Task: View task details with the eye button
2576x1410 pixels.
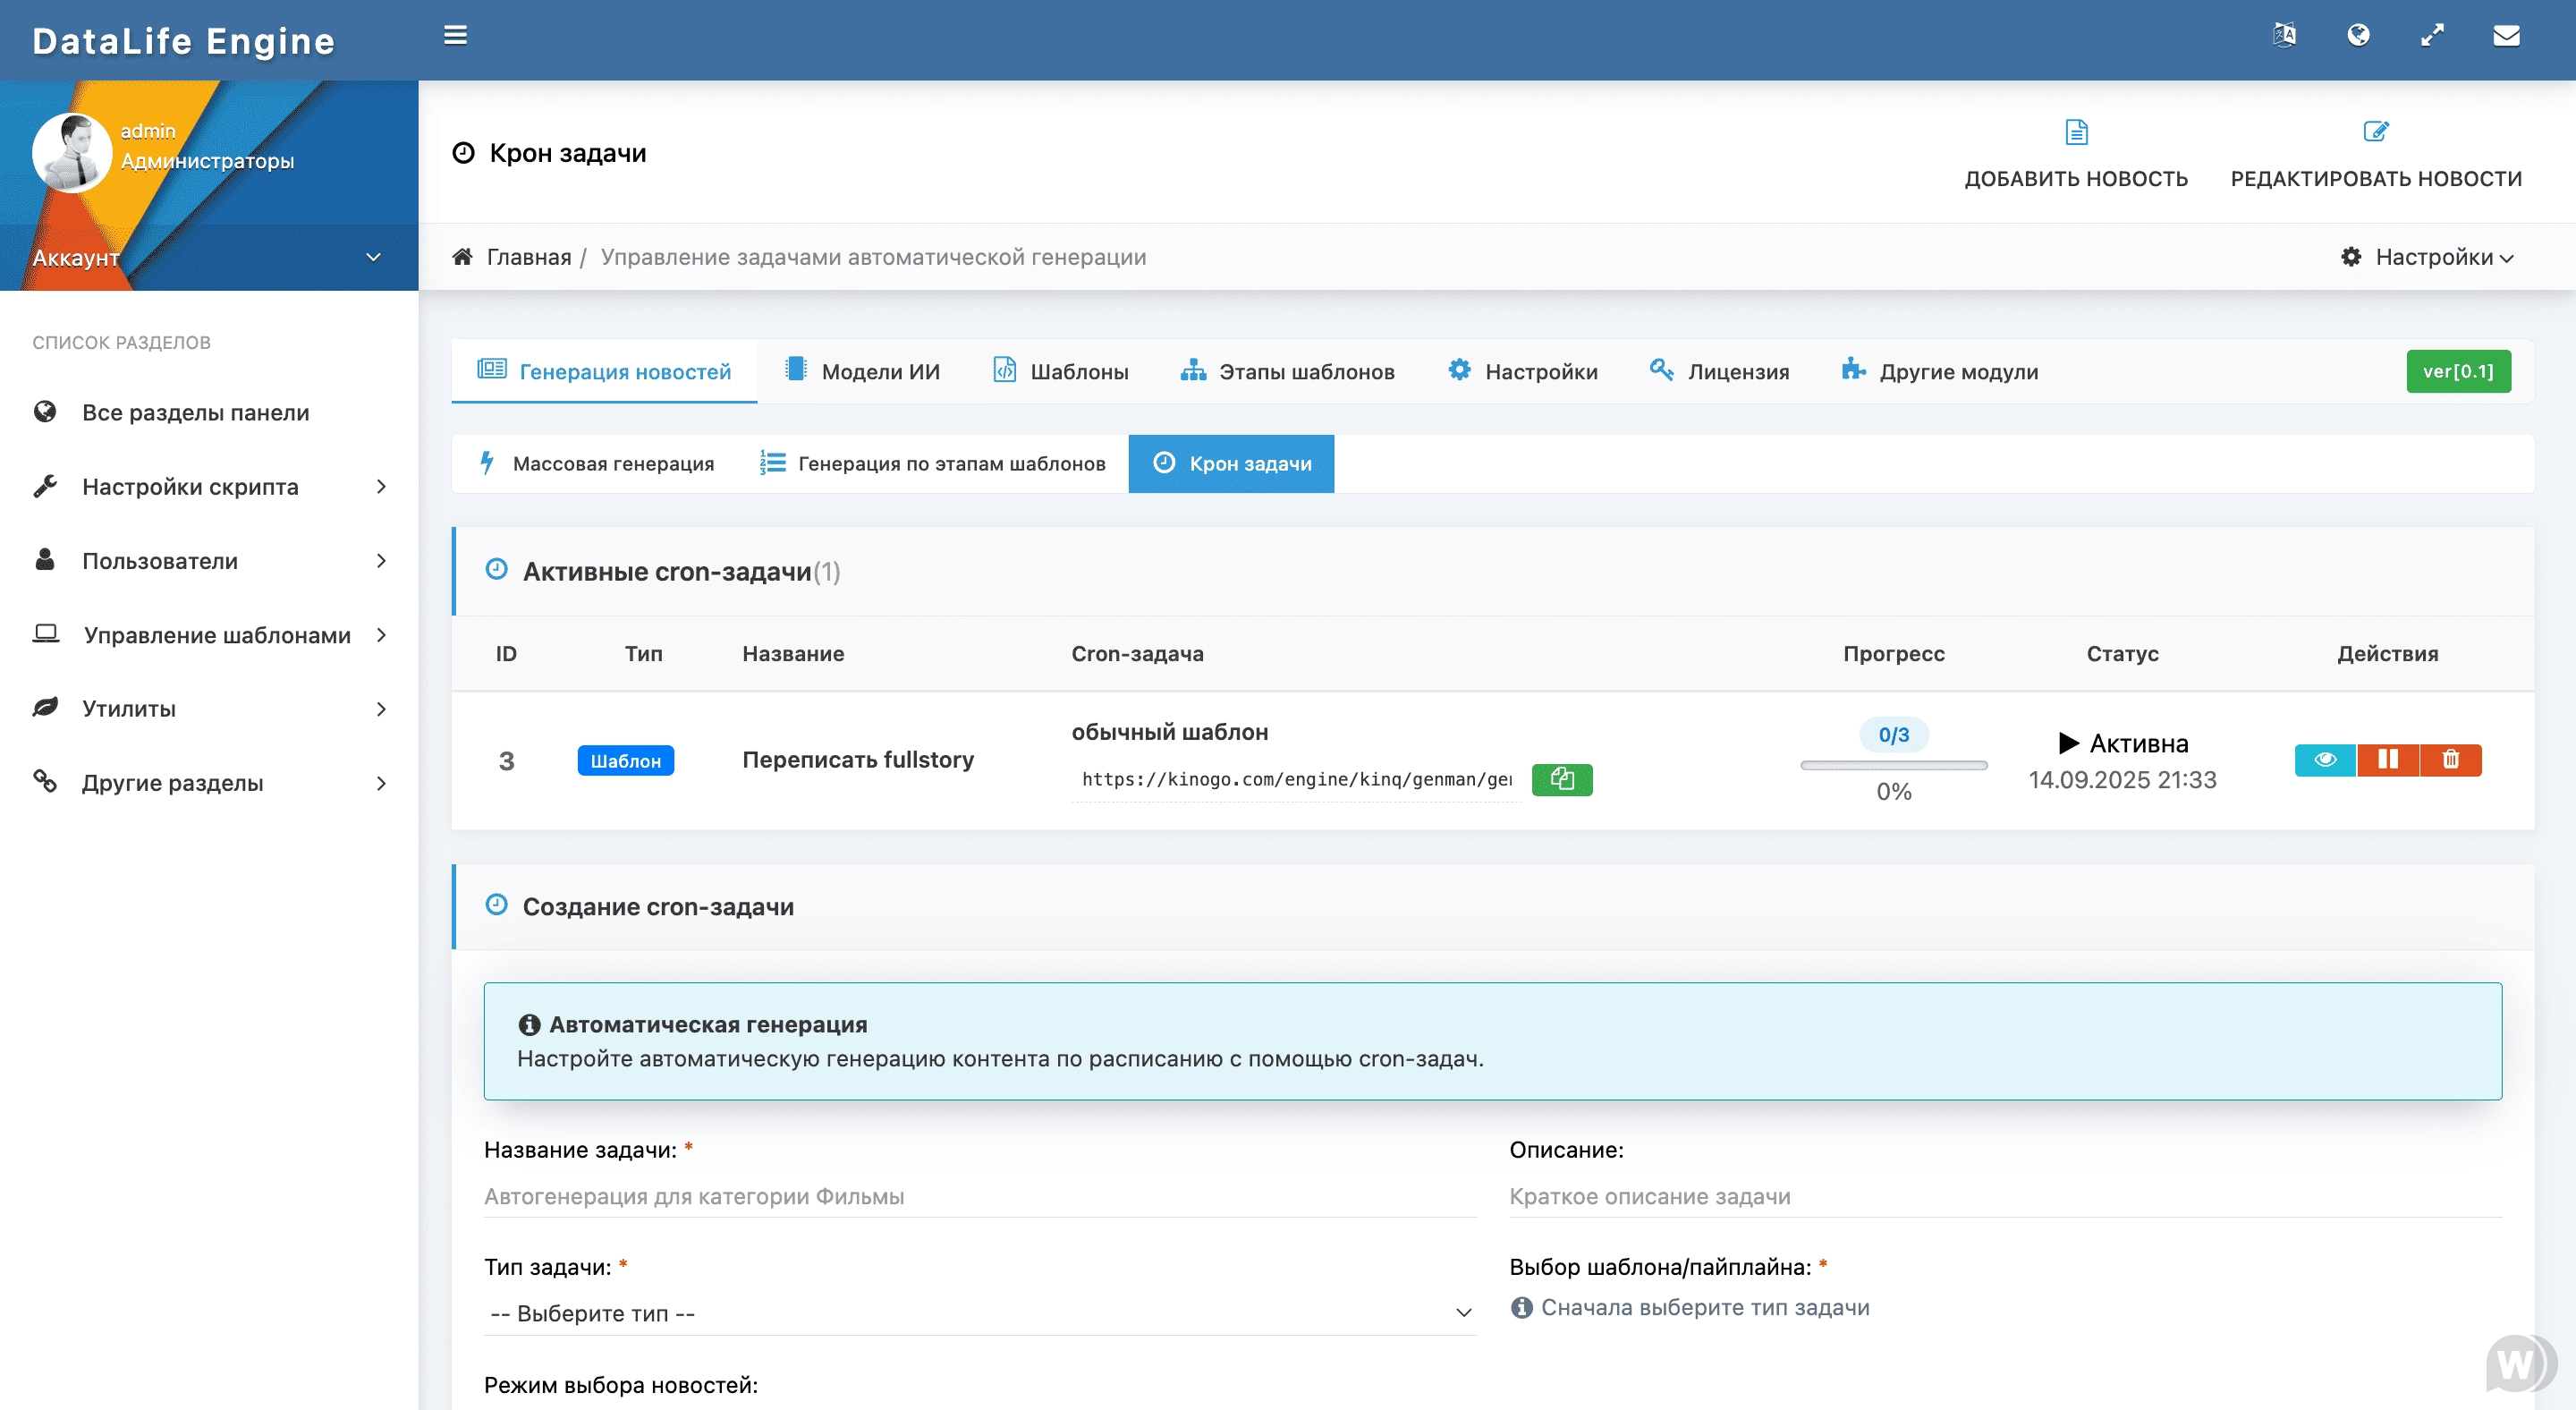Action: pyautogui.click(x=2325, y=760)
